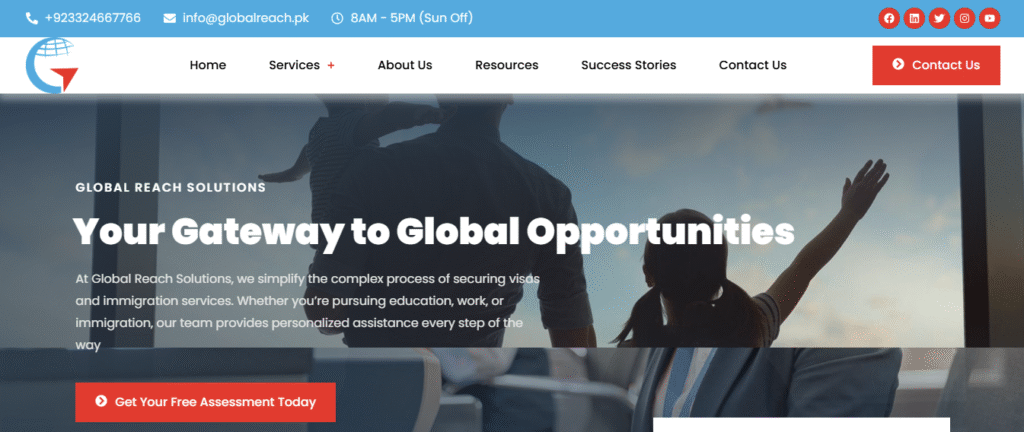Open the Resources menu item
Viewport: 1024px width, 432px height.
pos(507,65)
